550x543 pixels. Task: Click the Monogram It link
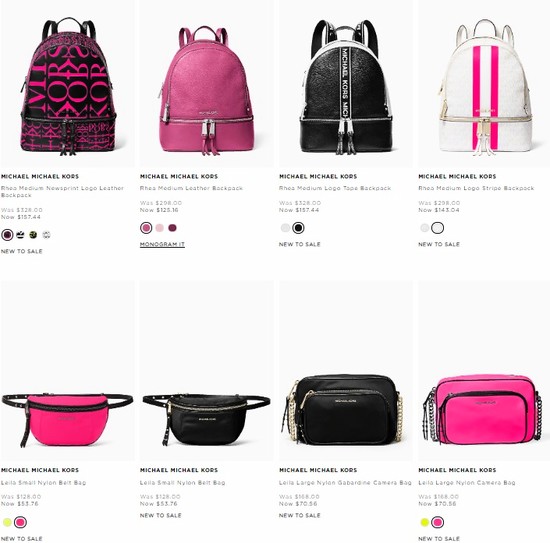coord(162,244)
